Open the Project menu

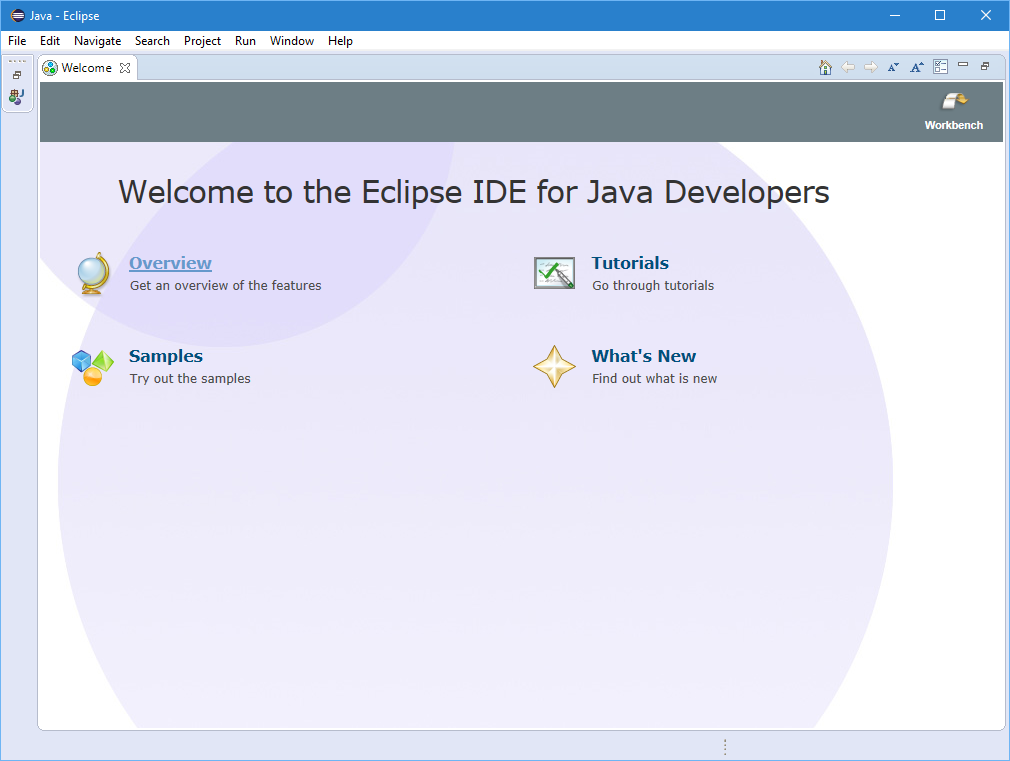[x=202, y=41]
